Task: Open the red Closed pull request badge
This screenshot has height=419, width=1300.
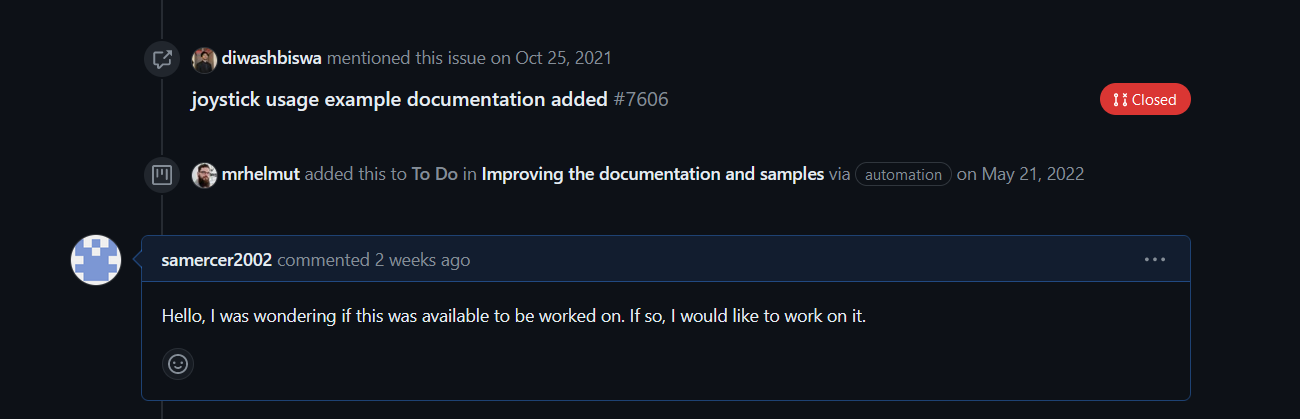Action: coord(1145,99)
